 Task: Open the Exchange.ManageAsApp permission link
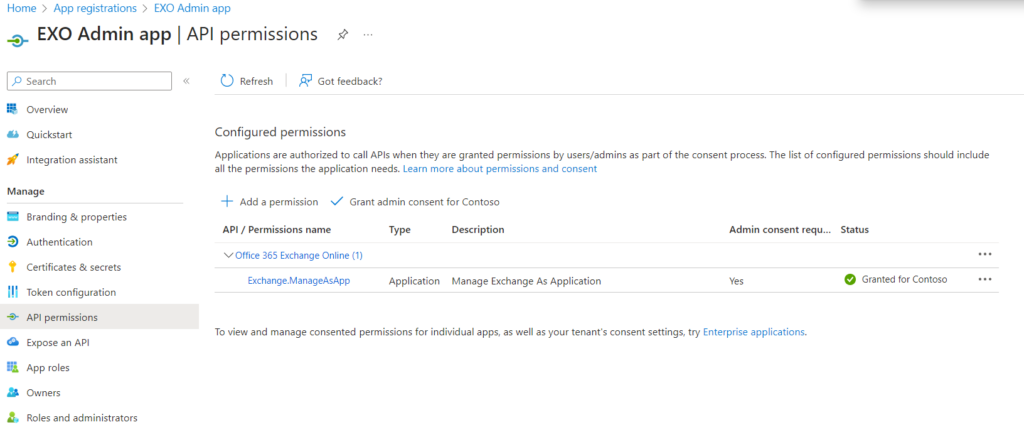298,281
